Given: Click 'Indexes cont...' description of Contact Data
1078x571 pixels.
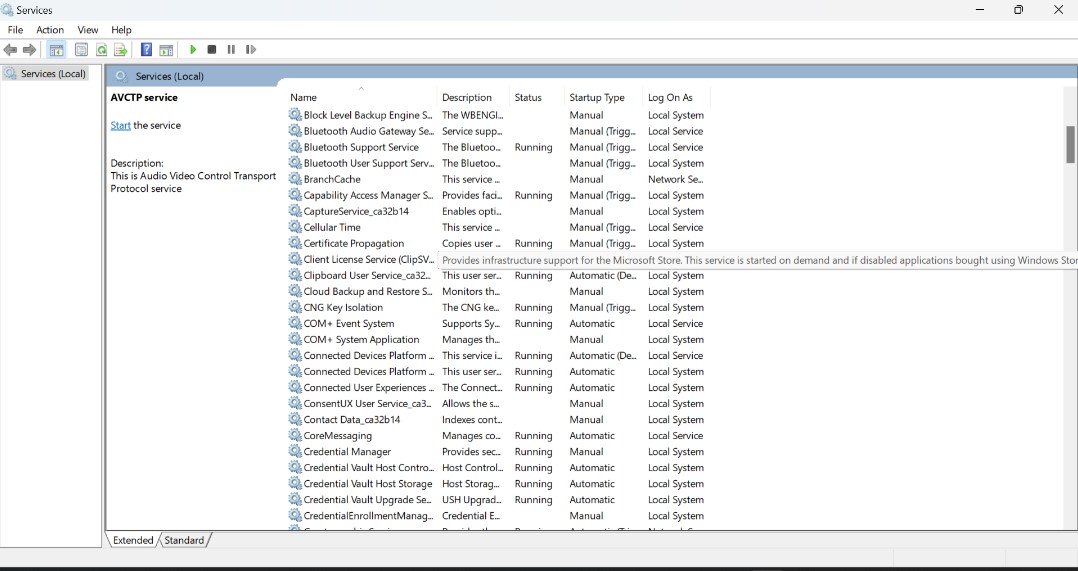Looking at the screenshot, I should tap(472, 419).
